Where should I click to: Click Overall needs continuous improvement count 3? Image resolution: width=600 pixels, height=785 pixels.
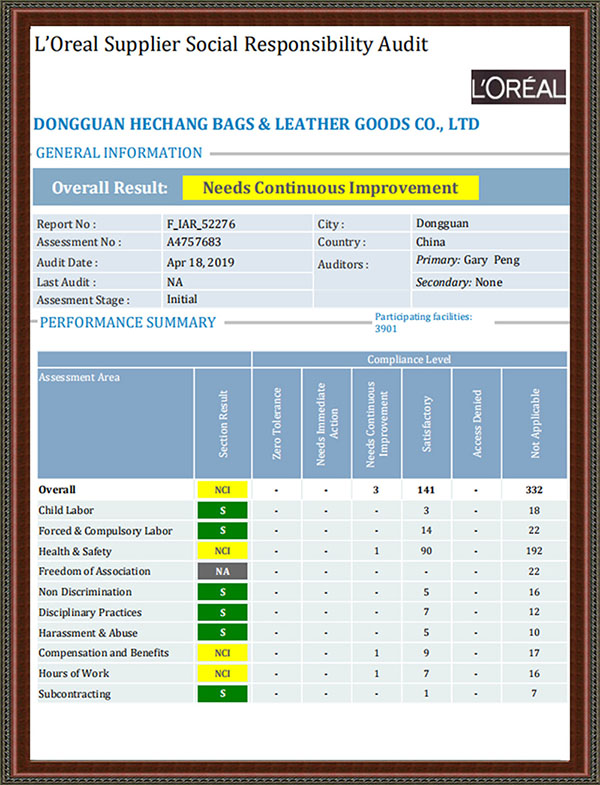tap(376, 490)
